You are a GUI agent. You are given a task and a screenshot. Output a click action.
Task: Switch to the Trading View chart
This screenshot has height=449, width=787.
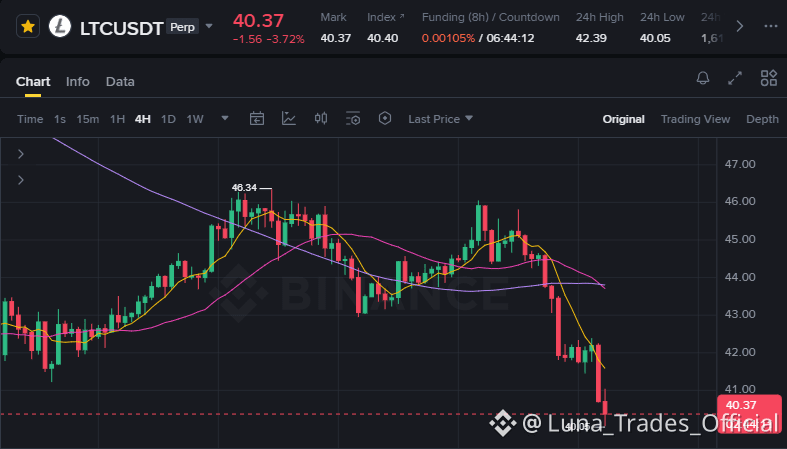pyautogui.click(x=695, y=119)
